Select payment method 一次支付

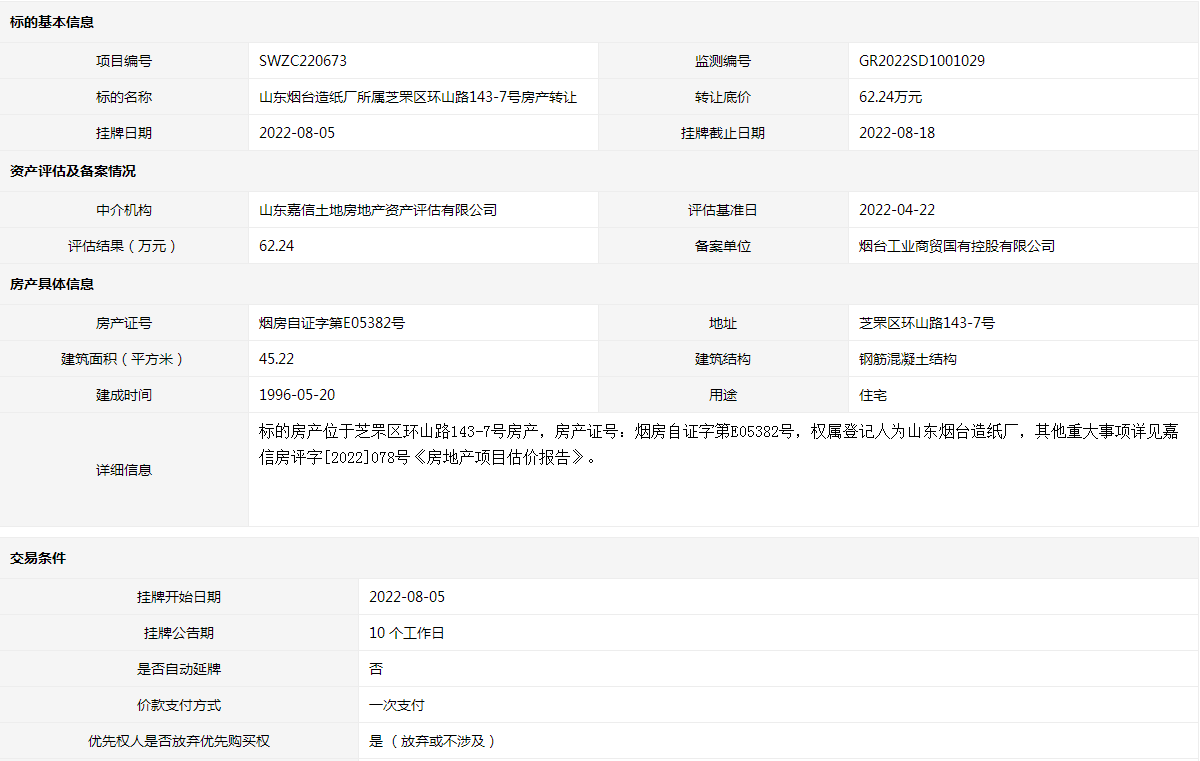(397, 705)
